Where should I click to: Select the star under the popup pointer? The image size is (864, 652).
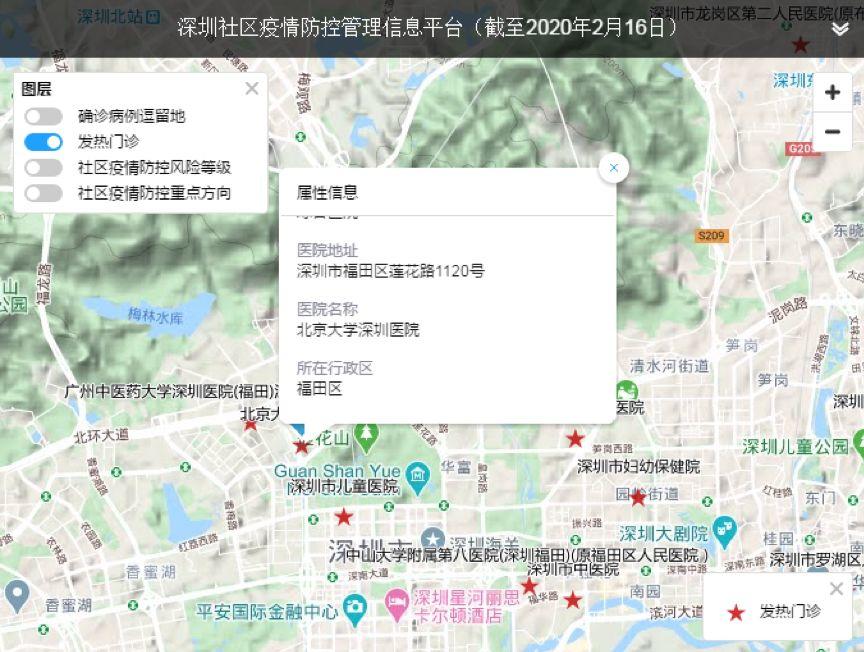point(301,446)
